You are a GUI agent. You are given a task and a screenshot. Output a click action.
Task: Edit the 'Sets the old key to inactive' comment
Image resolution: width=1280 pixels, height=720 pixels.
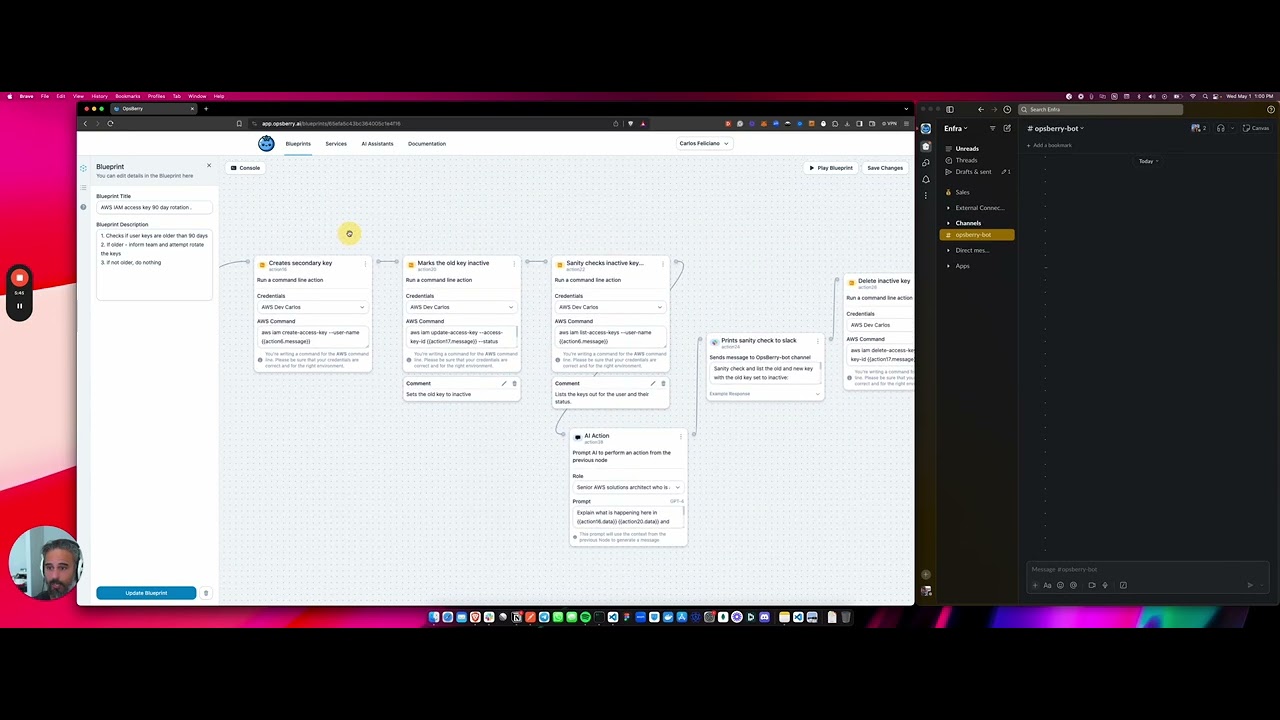point(504,383)
